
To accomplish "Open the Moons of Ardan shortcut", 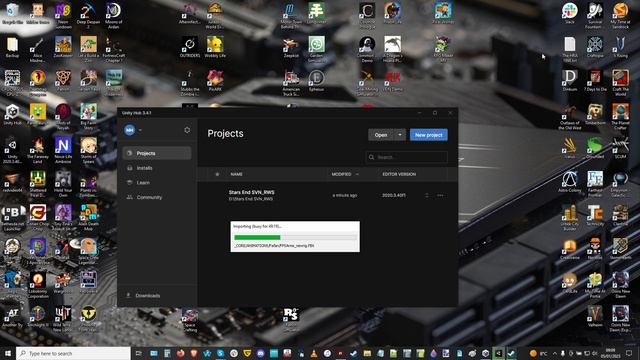I will click(113, 16).
